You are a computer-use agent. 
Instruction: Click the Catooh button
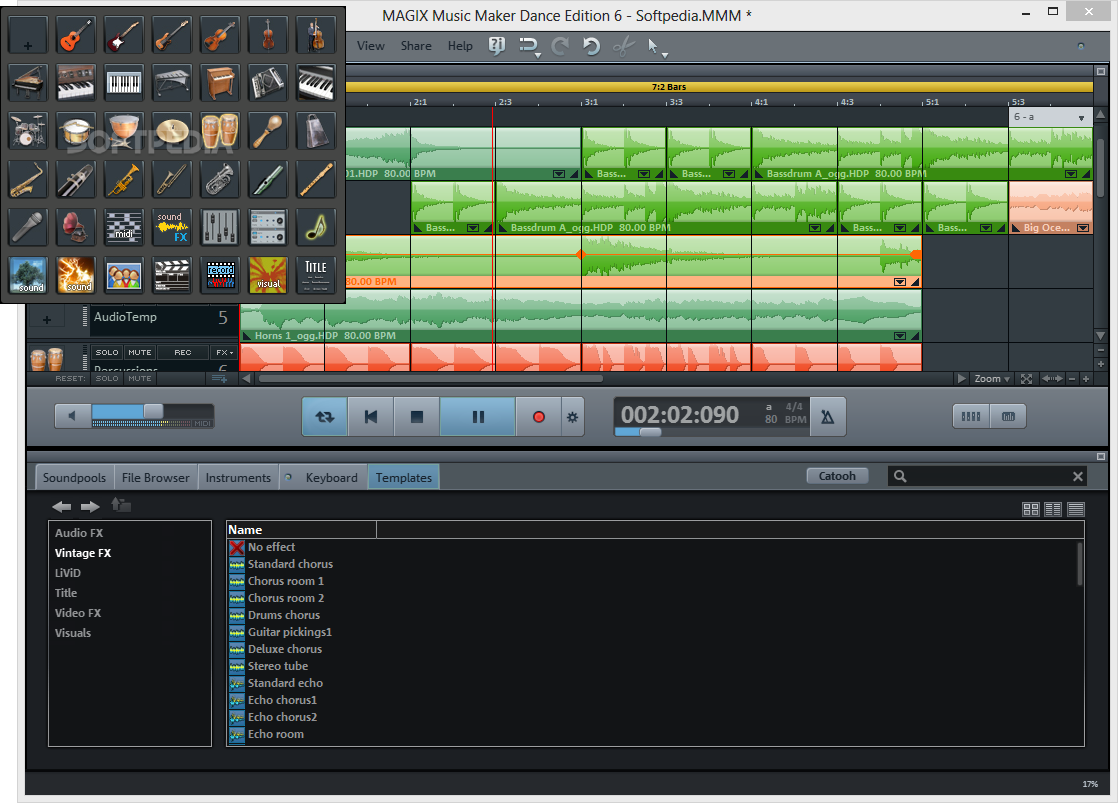(x=837, y=476)
